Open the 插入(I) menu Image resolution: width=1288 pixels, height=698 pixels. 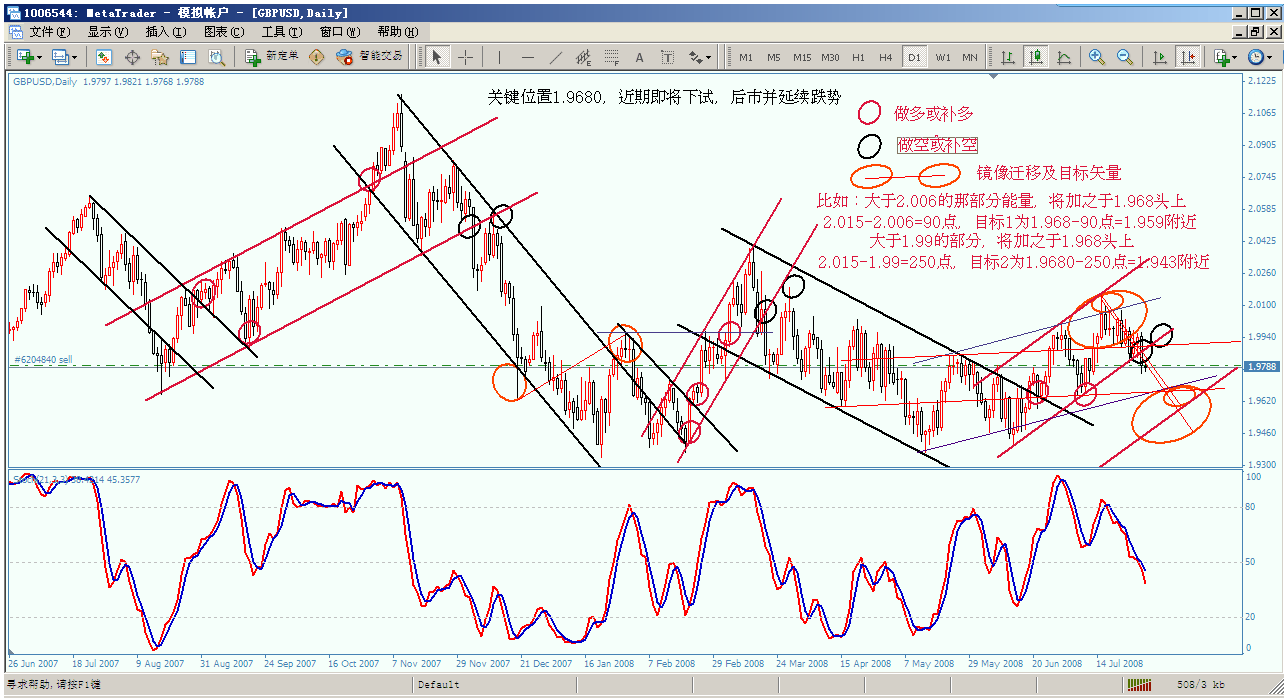tap(165, 32)
